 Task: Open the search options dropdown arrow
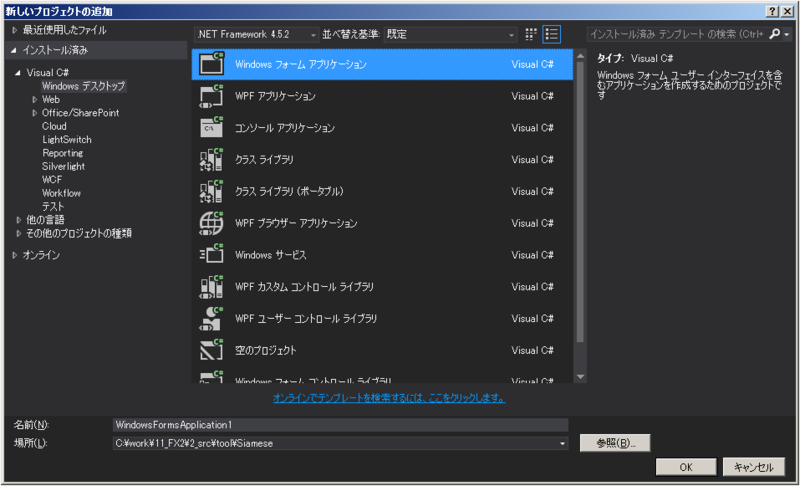(787, 34)
